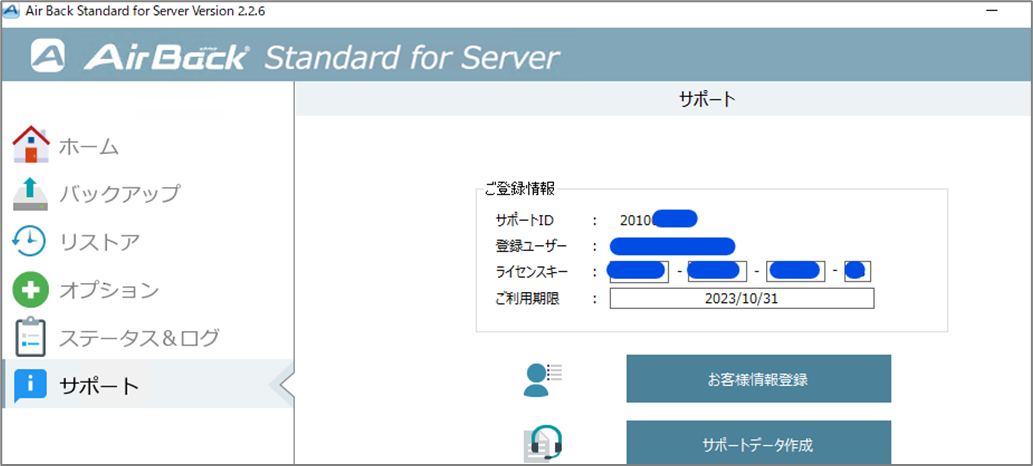Click the backup drive icon
Screen dimensions: 1033x466
click(x=30, y=193)
